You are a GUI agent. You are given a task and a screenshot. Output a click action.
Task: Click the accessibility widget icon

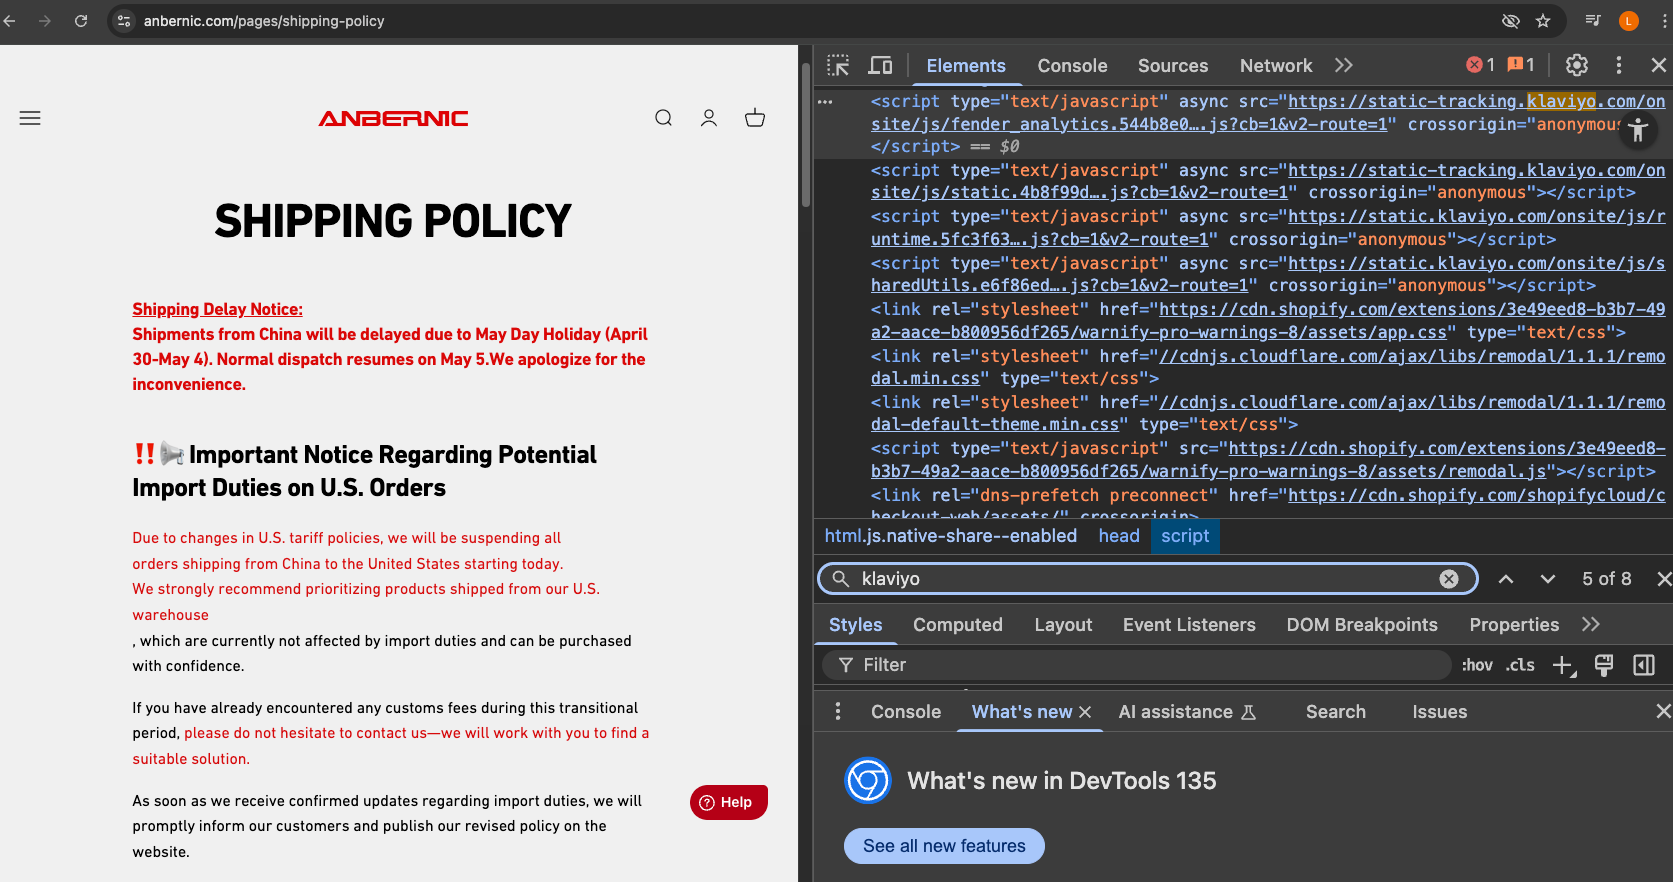tap(1638, 130)
